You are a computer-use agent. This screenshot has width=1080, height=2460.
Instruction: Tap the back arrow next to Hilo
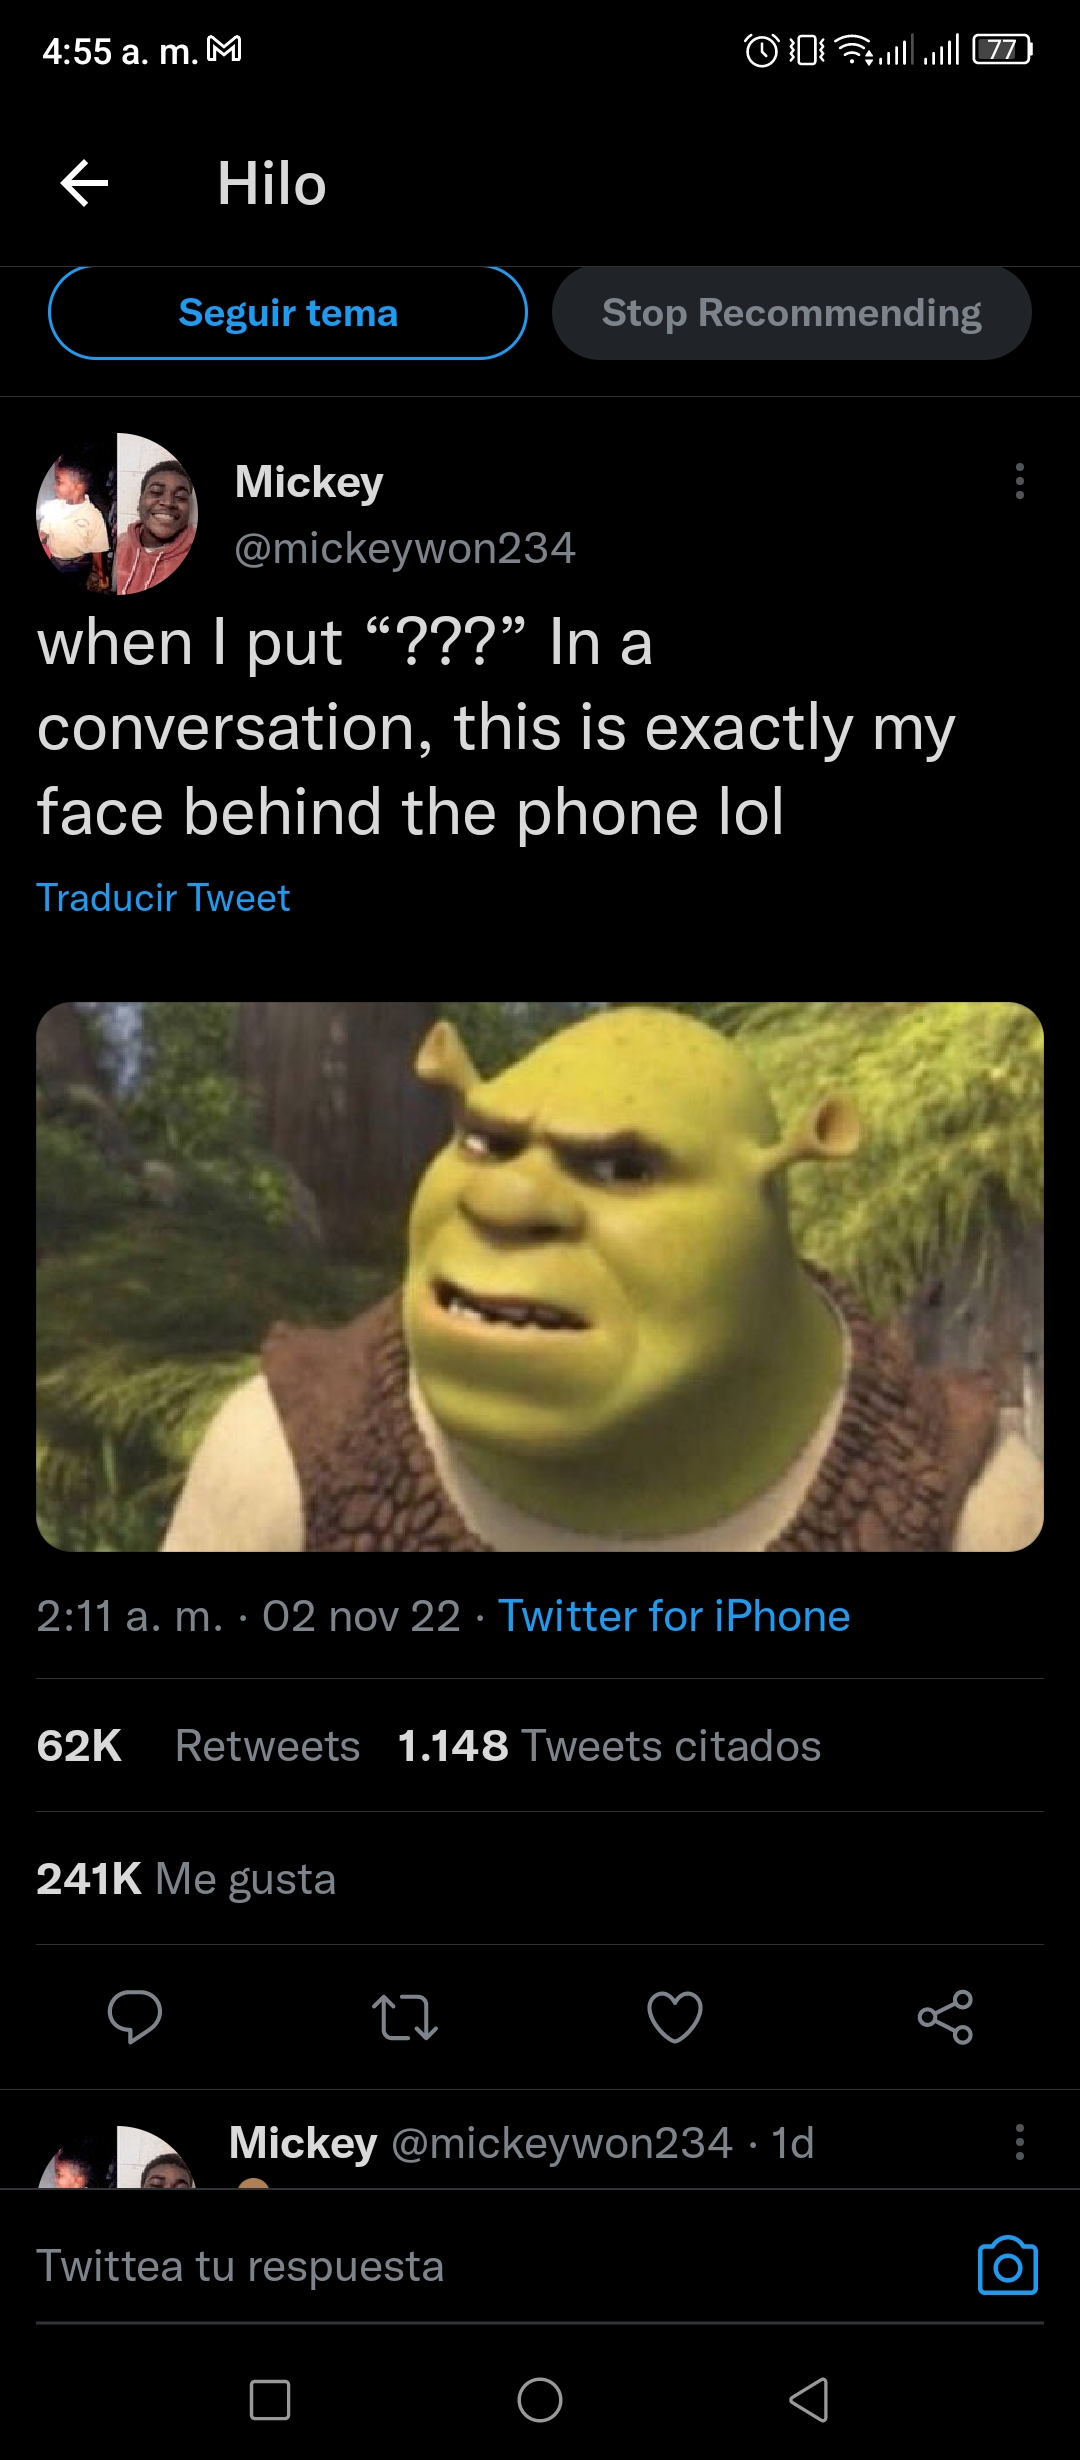coord(84,184)
